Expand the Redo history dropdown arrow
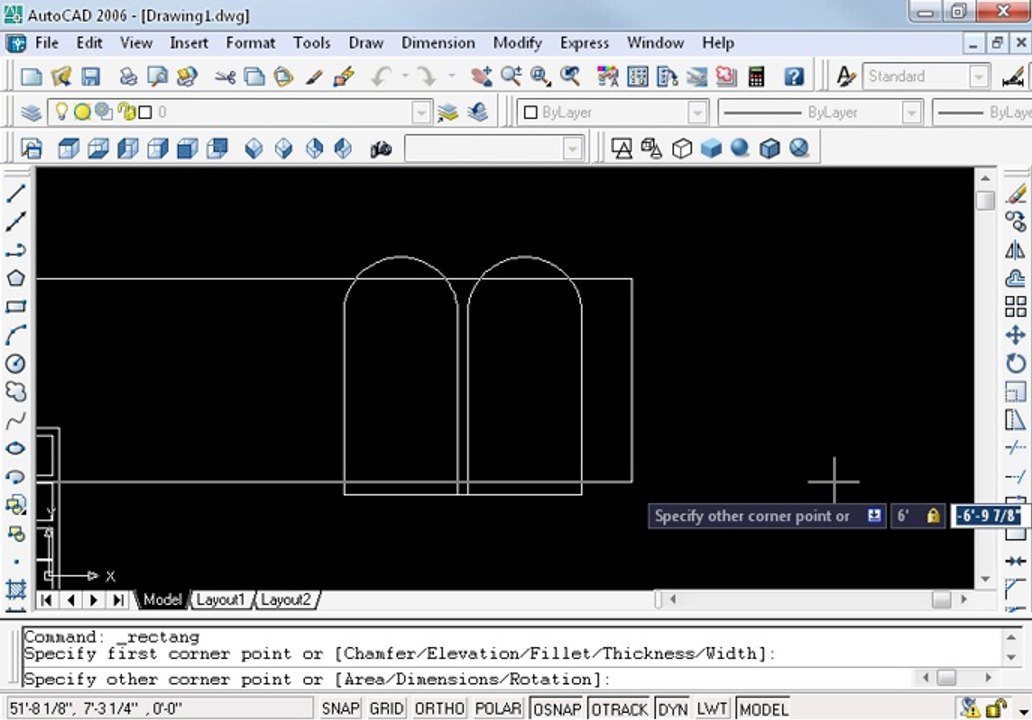 tap(452, 76)
